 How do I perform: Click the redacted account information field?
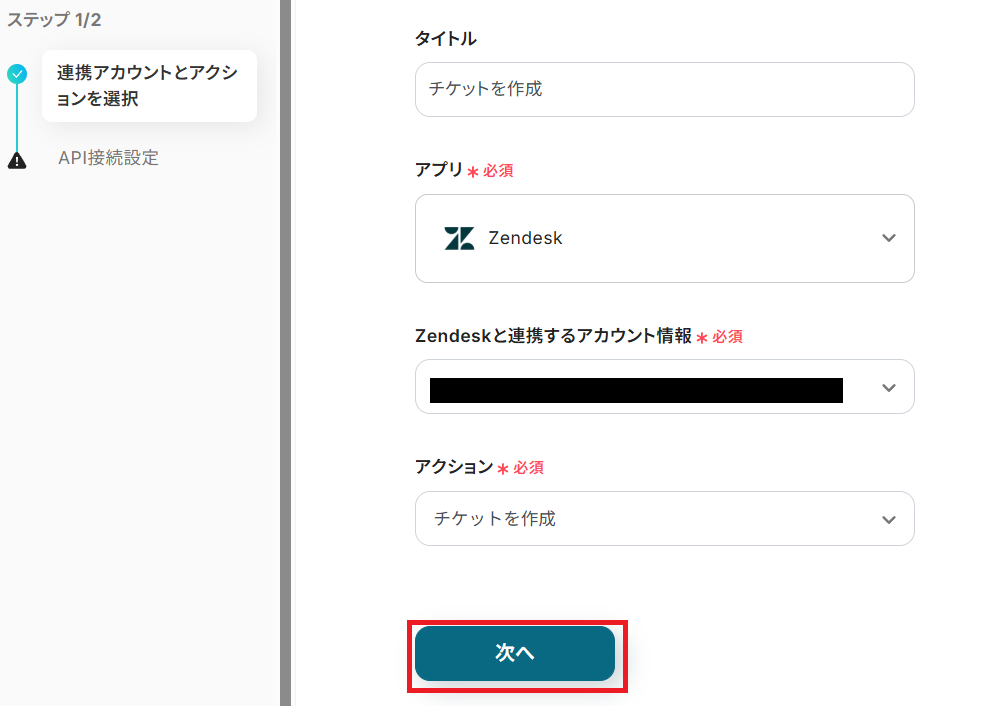tap(636, 389)
